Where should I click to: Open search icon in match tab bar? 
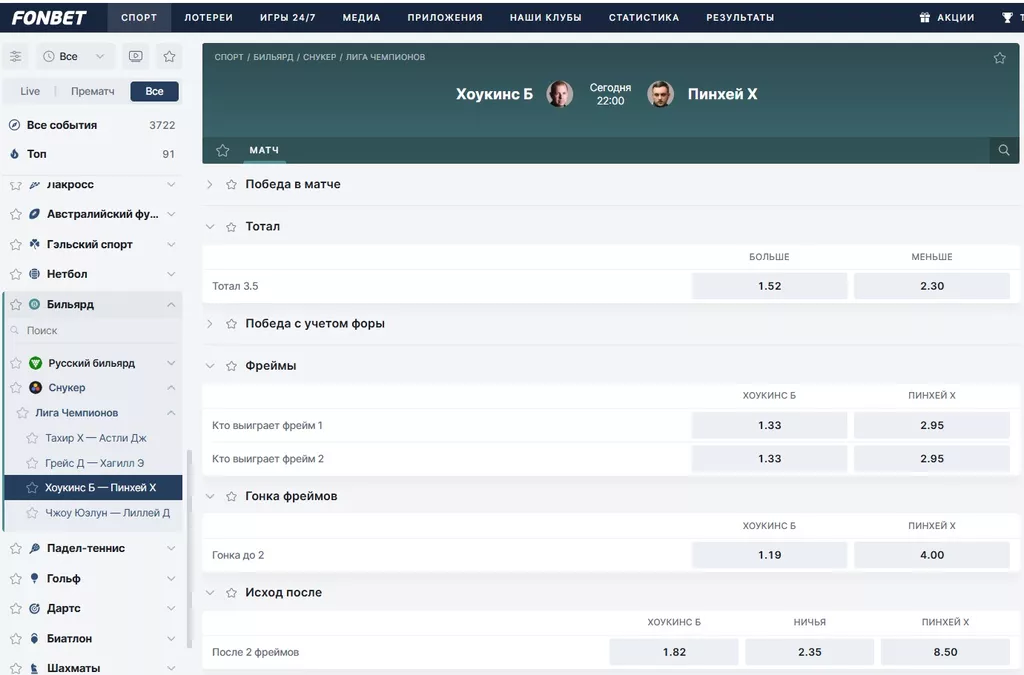[1004, 151]
